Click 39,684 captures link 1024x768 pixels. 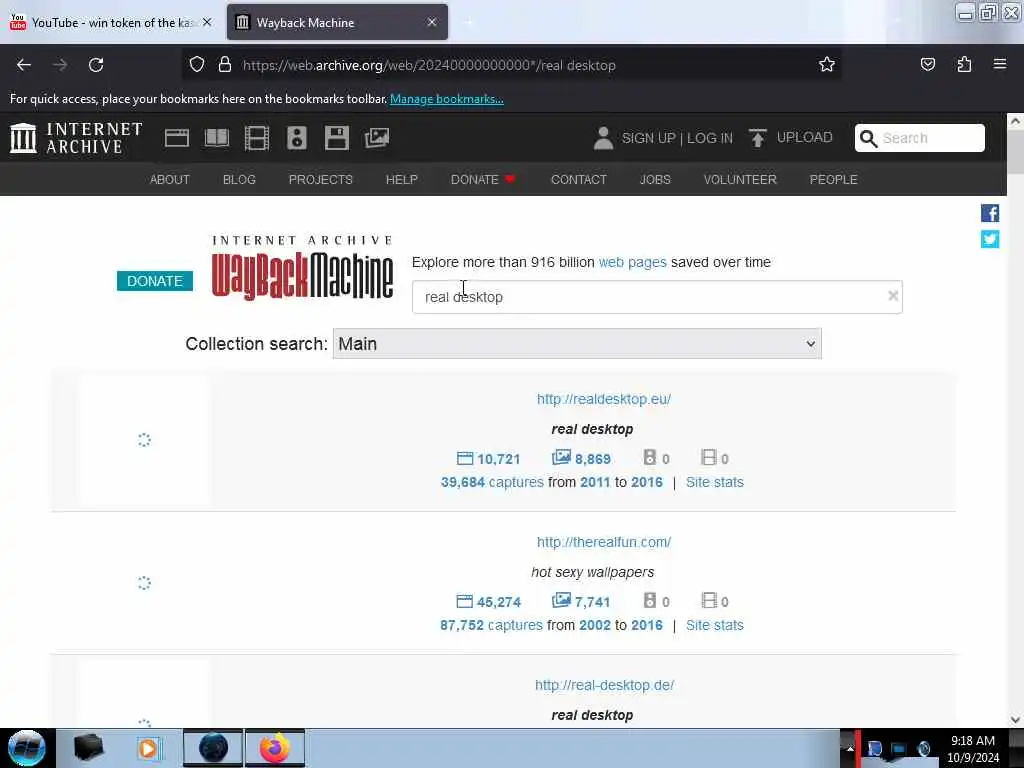click(x=492, y=482)
